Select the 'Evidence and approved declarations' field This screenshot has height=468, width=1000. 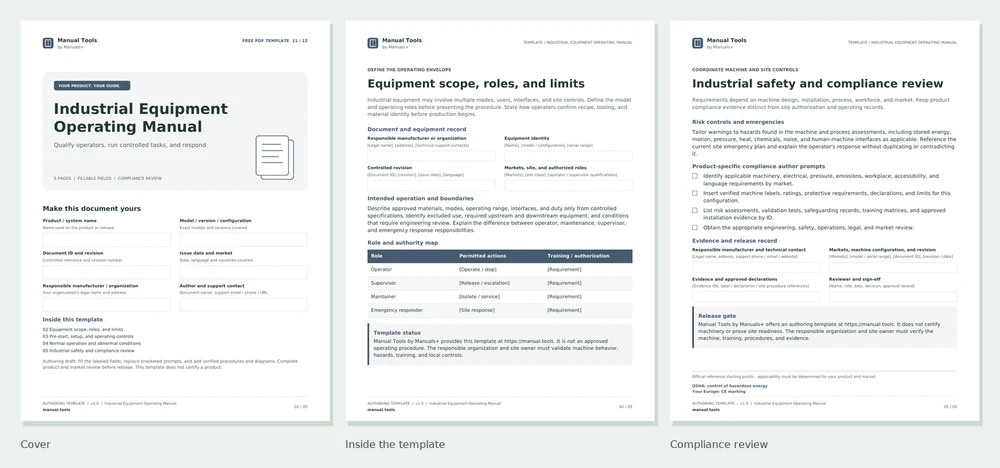[x=756, y=296]
